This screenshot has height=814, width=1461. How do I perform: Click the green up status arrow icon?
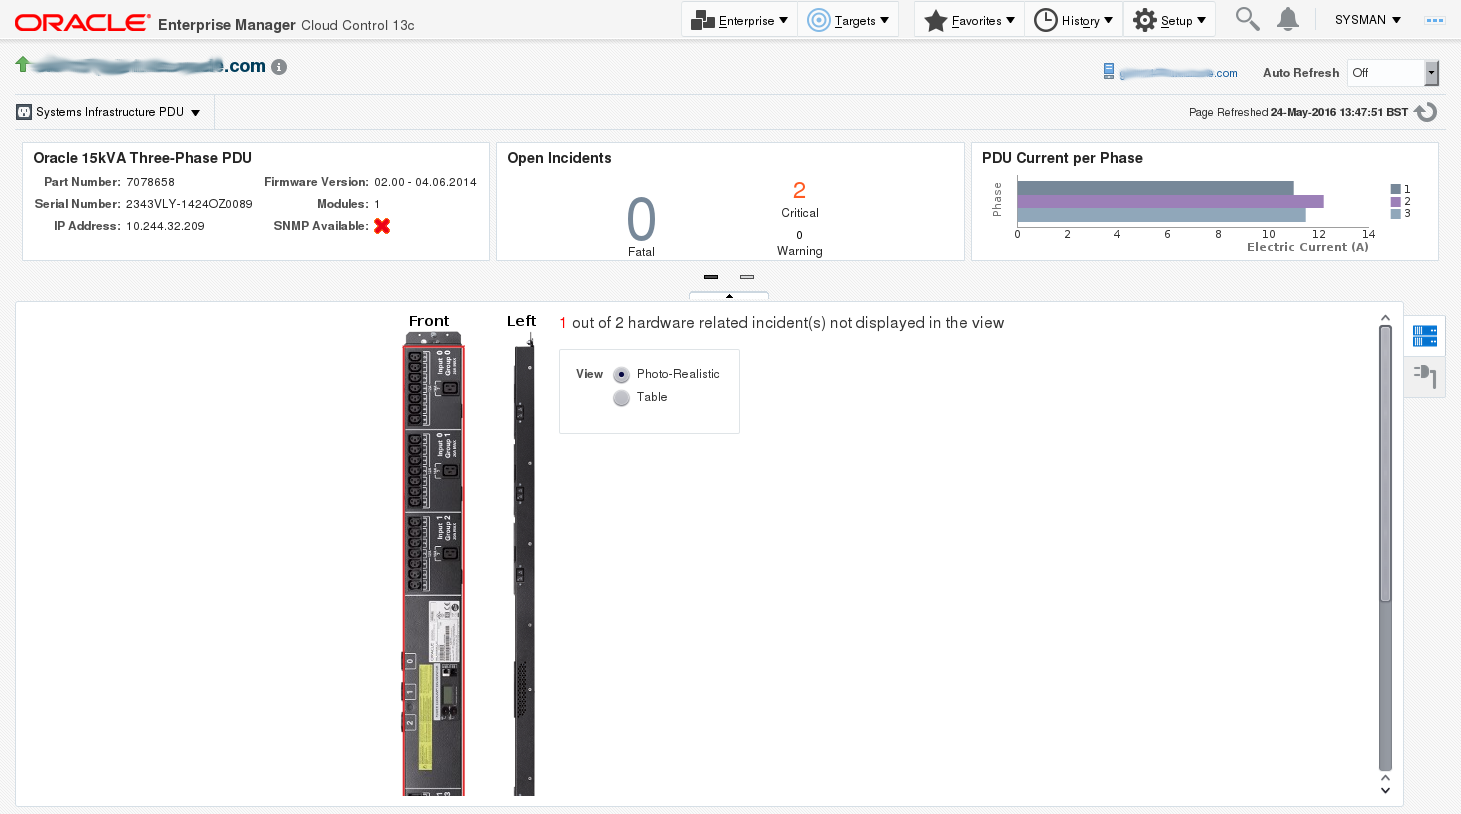click(x=23, y=64)
